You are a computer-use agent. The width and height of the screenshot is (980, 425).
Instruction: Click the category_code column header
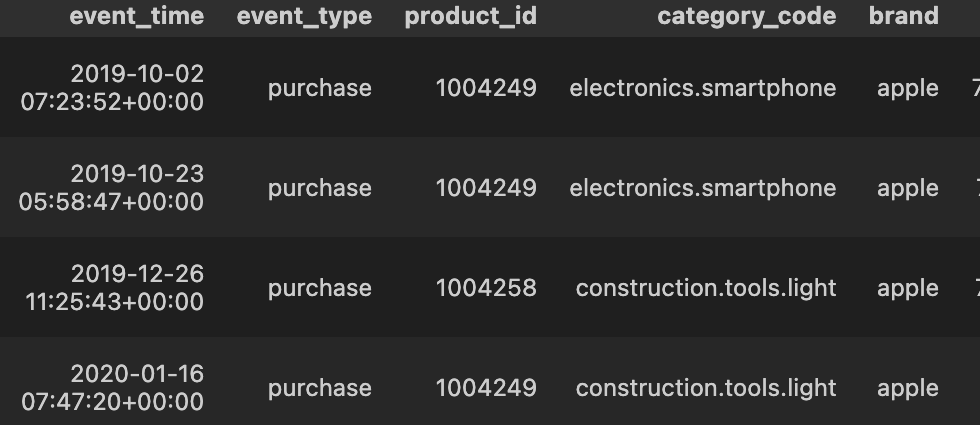[x=747, y=17]
